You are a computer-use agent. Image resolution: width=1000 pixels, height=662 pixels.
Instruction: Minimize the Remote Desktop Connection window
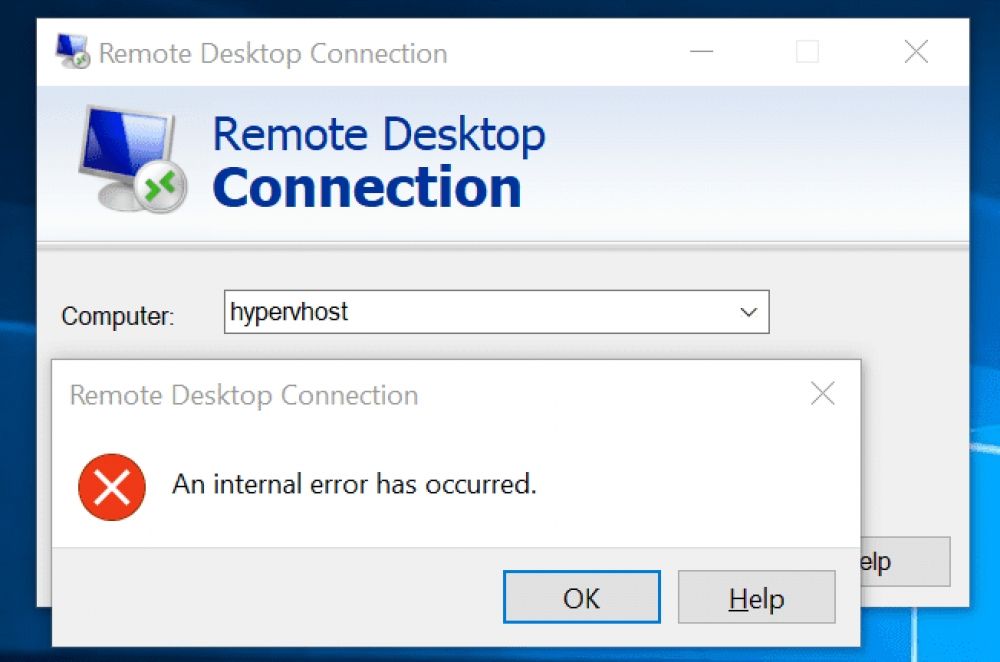(x=701, y=52)
